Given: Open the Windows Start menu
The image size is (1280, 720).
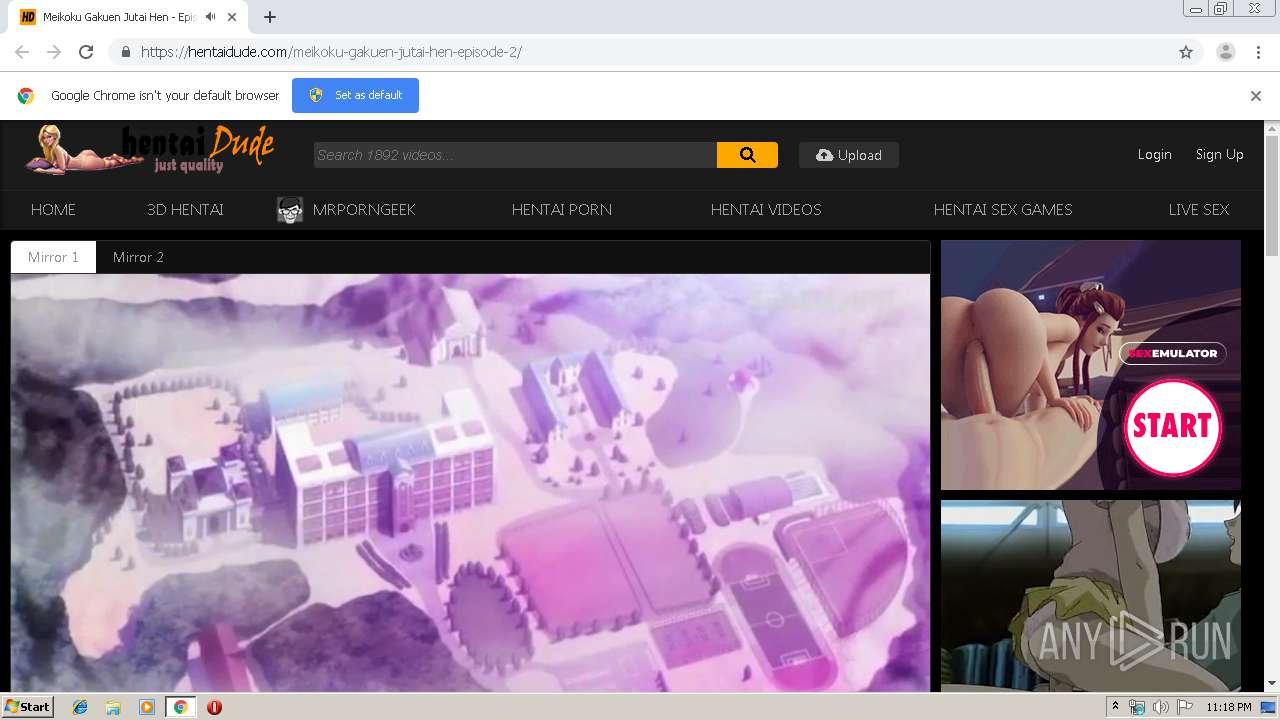Looking at the screenshot, I should pos(27,706).
